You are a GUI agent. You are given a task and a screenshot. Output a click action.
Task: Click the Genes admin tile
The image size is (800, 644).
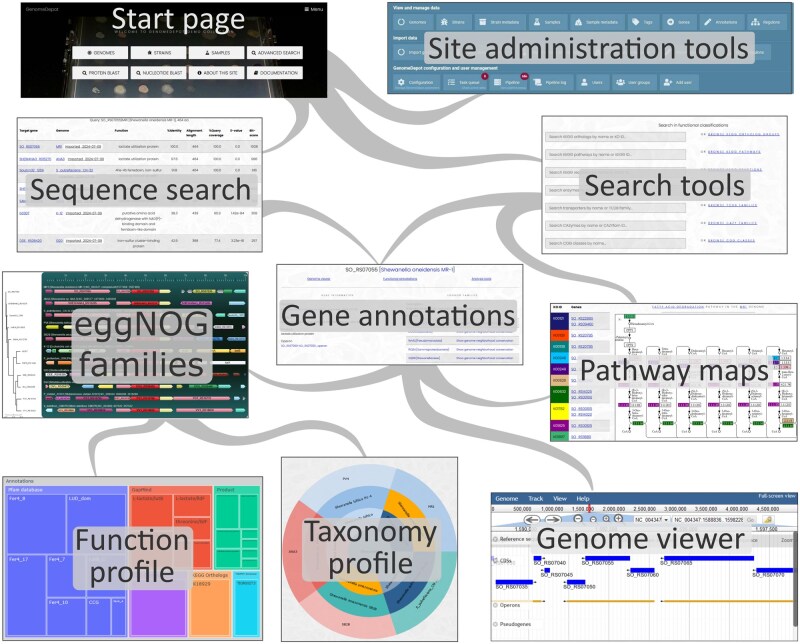coord(678,22)
